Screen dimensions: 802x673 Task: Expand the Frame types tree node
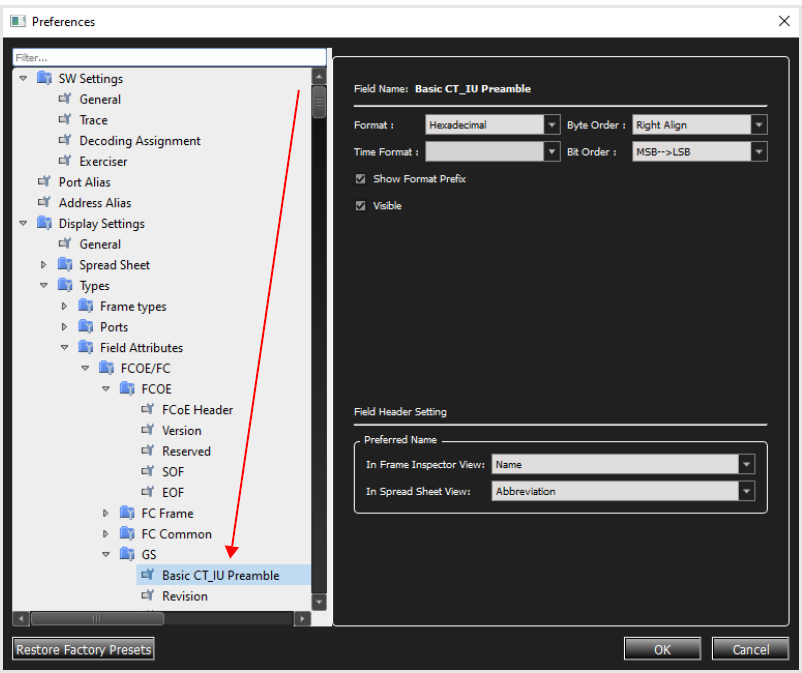tap(64, 306)
